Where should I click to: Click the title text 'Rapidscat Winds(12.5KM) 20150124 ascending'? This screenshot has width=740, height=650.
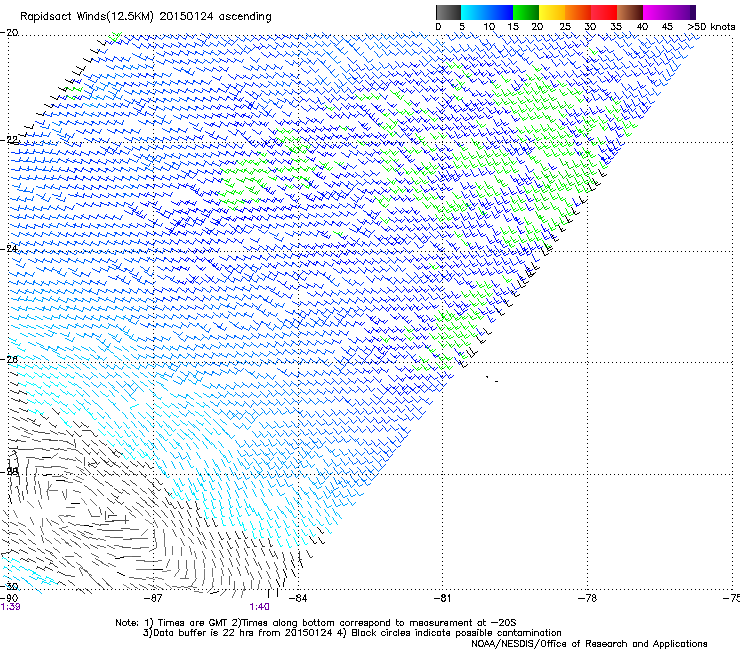pyautogui.click(x=146, y=17)
